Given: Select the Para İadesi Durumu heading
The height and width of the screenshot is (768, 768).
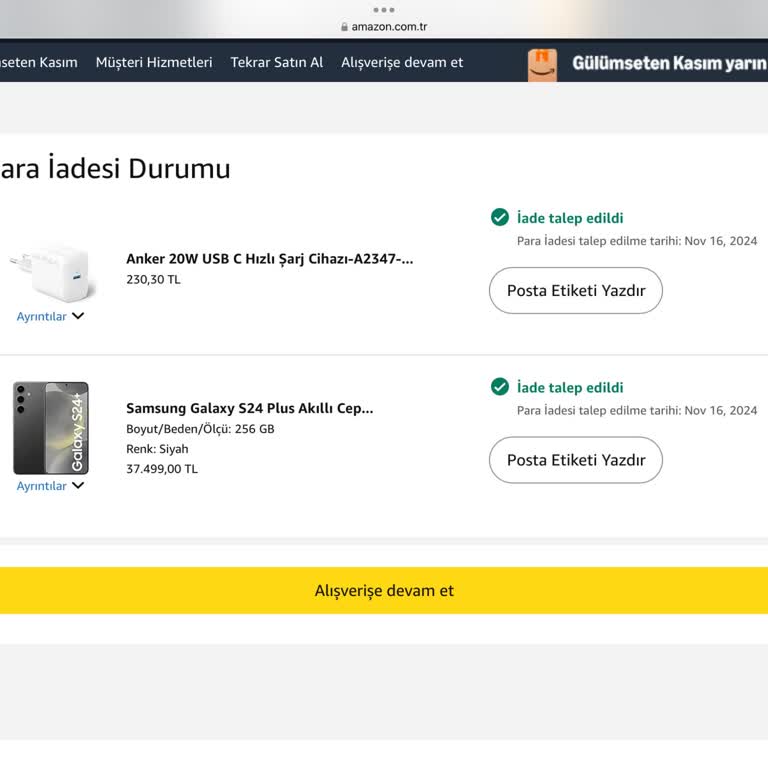Looking at the screenshot, I should 115,168.
